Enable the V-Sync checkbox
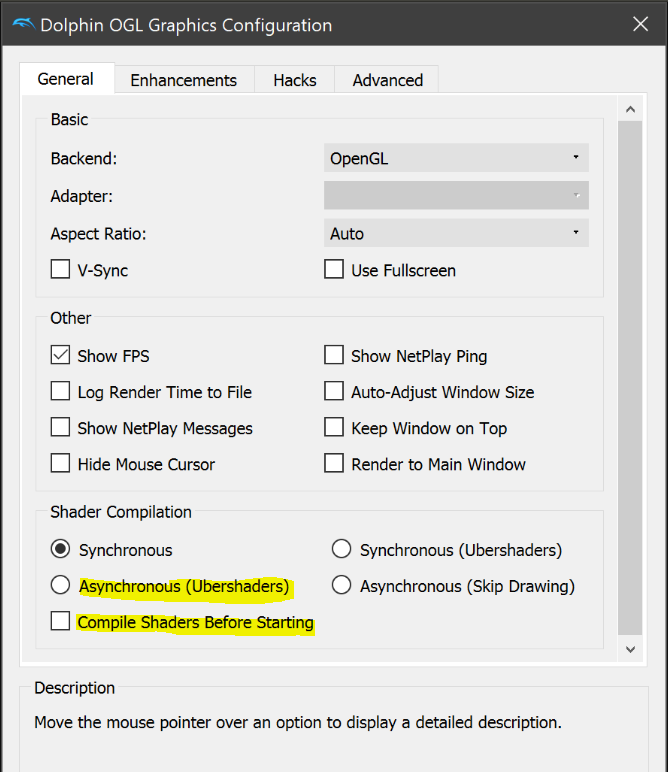Viewport: 668px width, 772px height. click(x=61, y=270)
